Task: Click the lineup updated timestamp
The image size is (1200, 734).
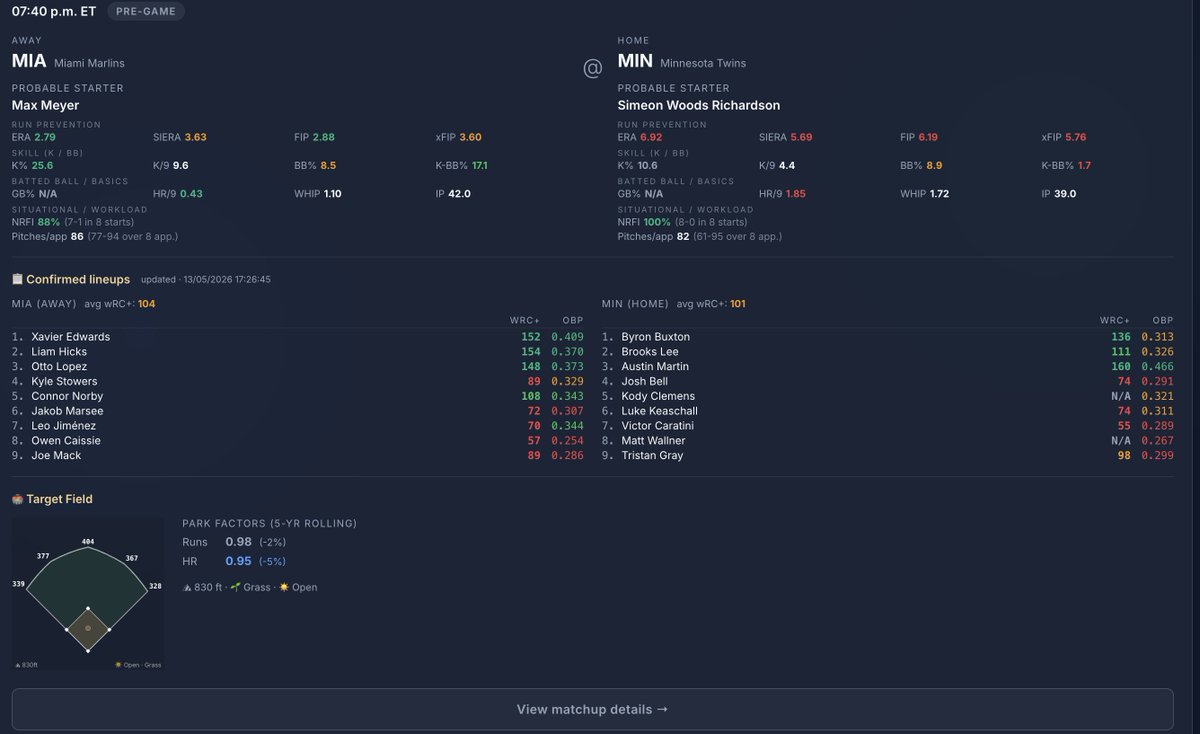Action: [x=206, y=280]
